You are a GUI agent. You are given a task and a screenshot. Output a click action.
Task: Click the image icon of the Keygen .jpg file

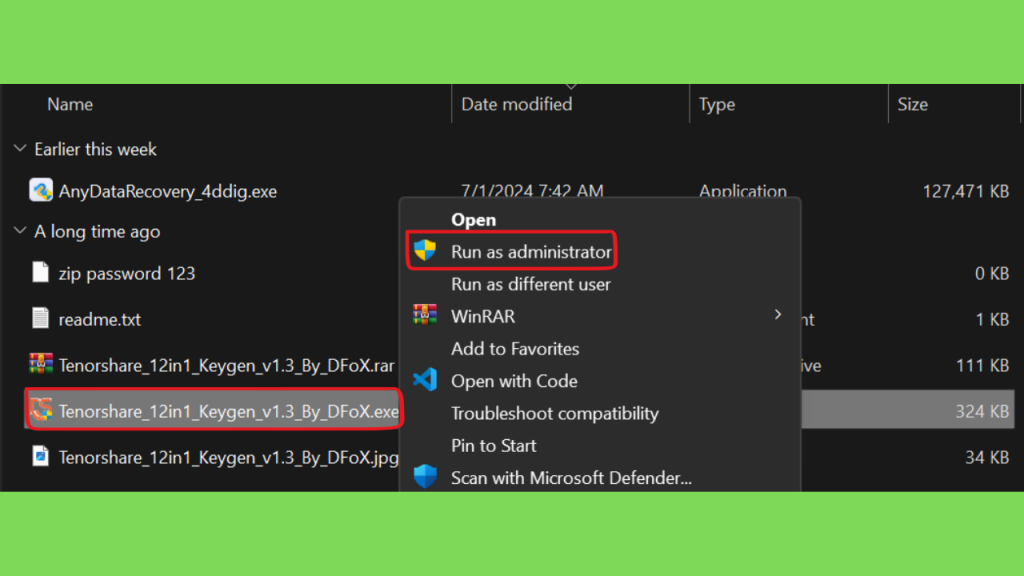click(x=40, y=456)
